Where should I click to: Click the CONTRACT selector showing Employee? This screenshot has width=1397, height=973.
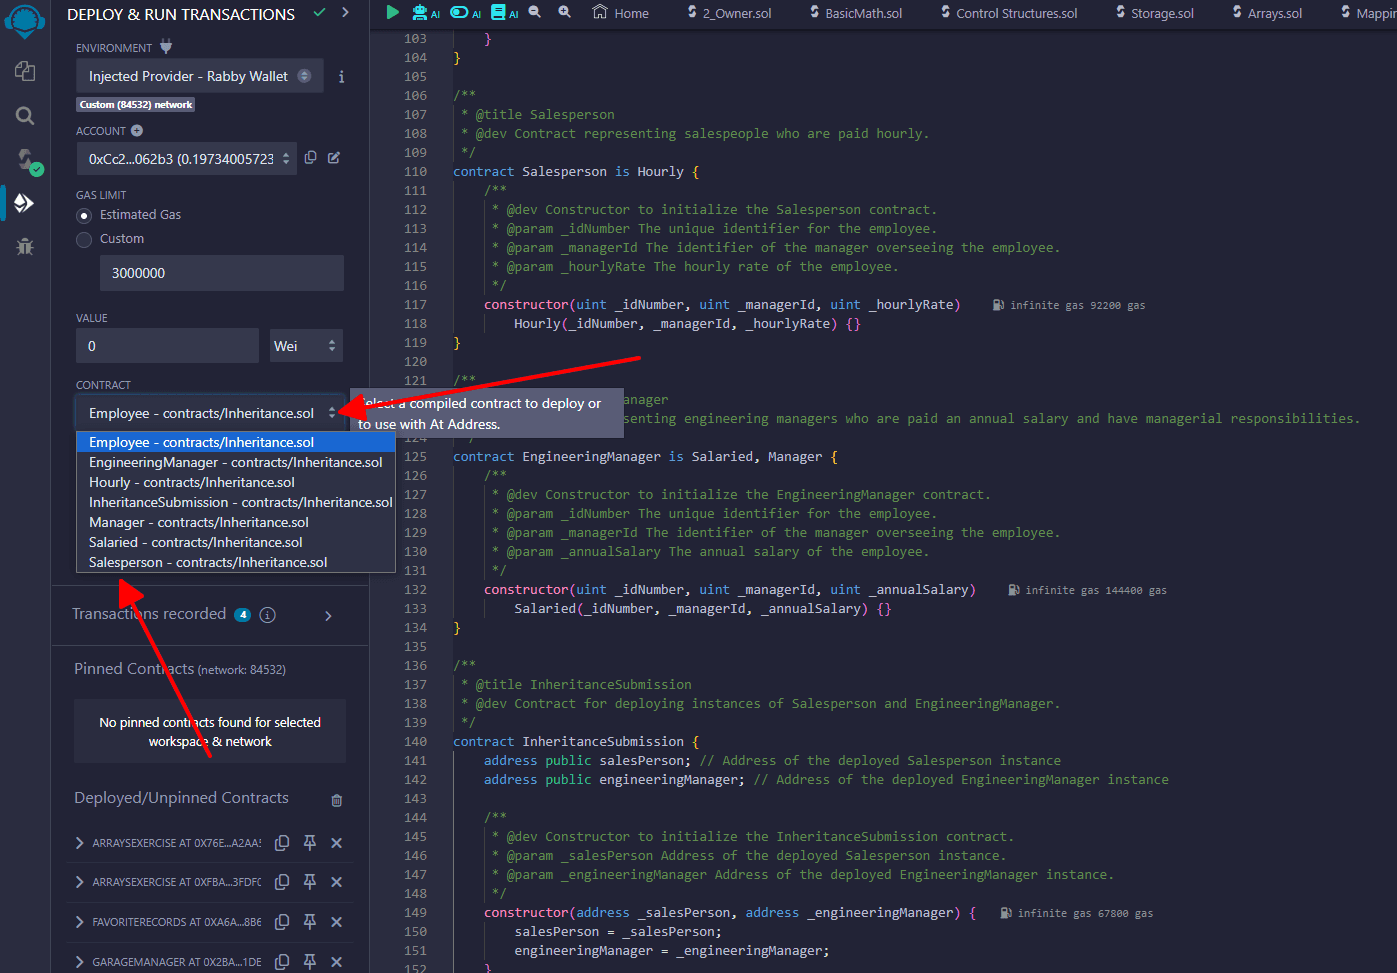click(x=210, y=413)
